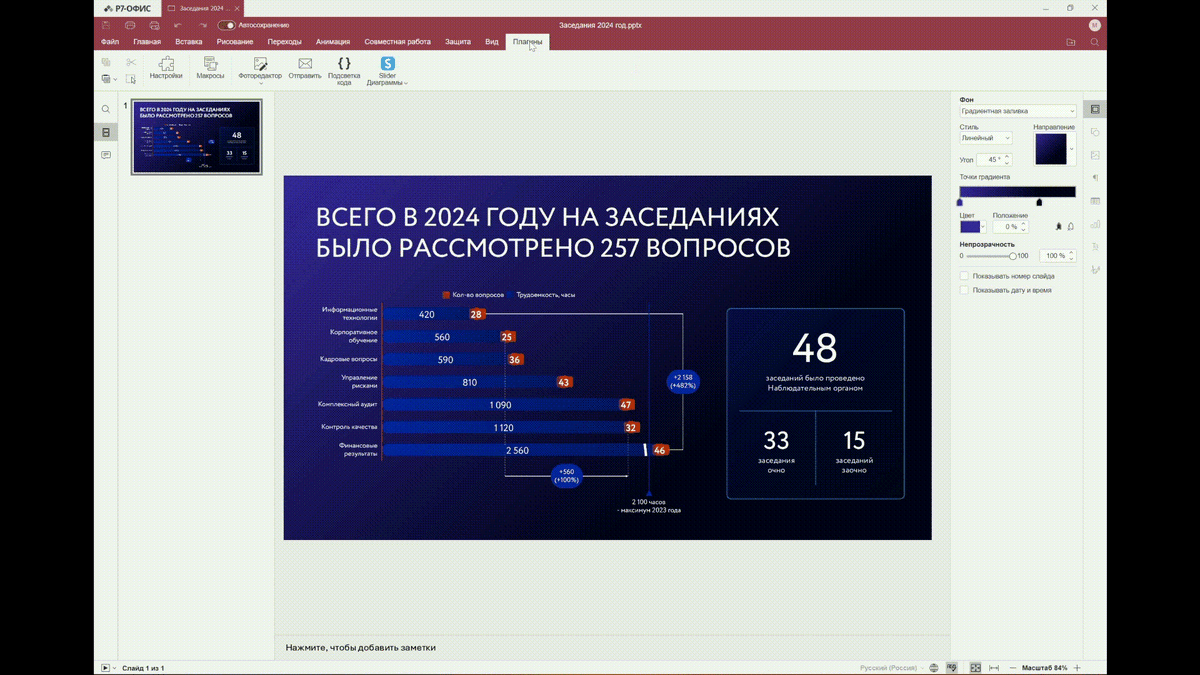Viewport: 1200px width, 675px height.
Task: Open paragraph settings in right sidebar
Action: tap(1095, 178)
